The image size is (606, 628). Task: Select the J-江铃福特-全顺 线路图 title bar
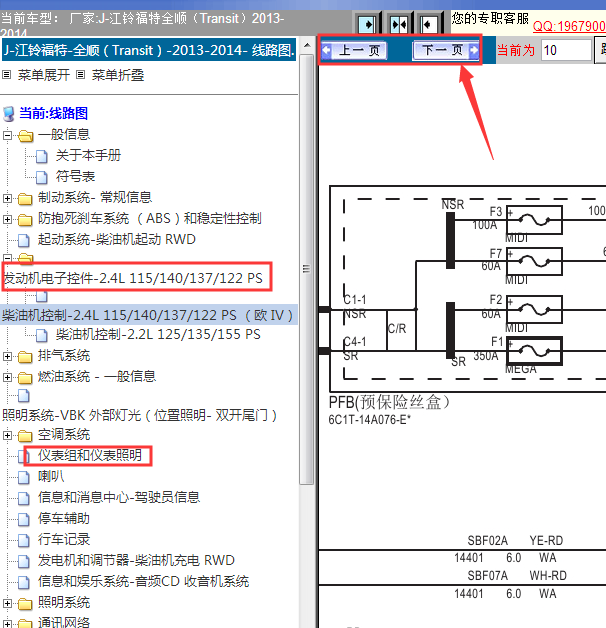[149, 50]
